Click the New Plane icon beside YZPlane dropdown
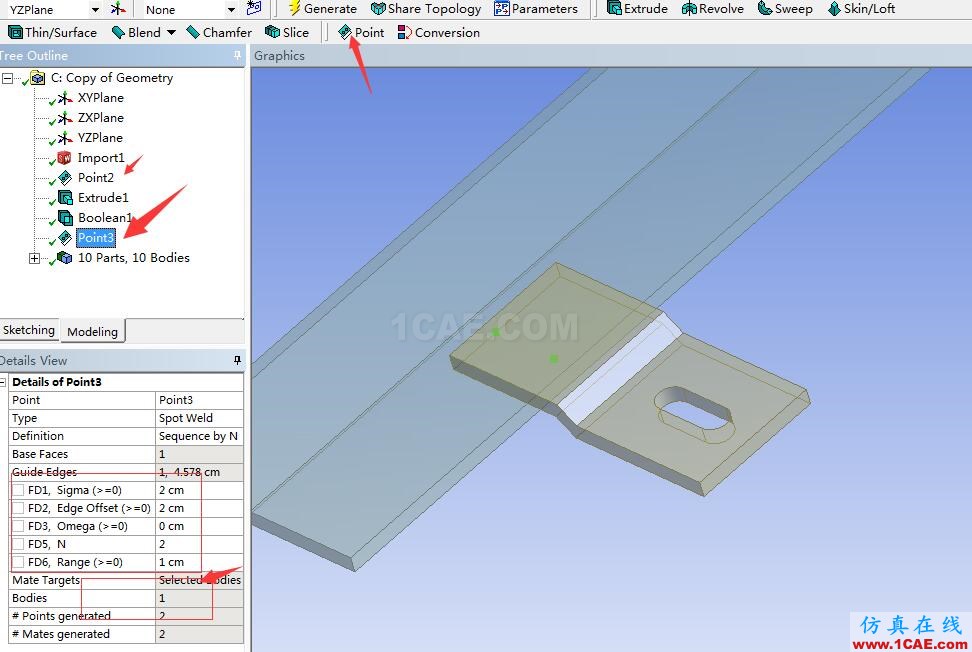The height and width of the screenshot is (652, 972). [117, 9]
